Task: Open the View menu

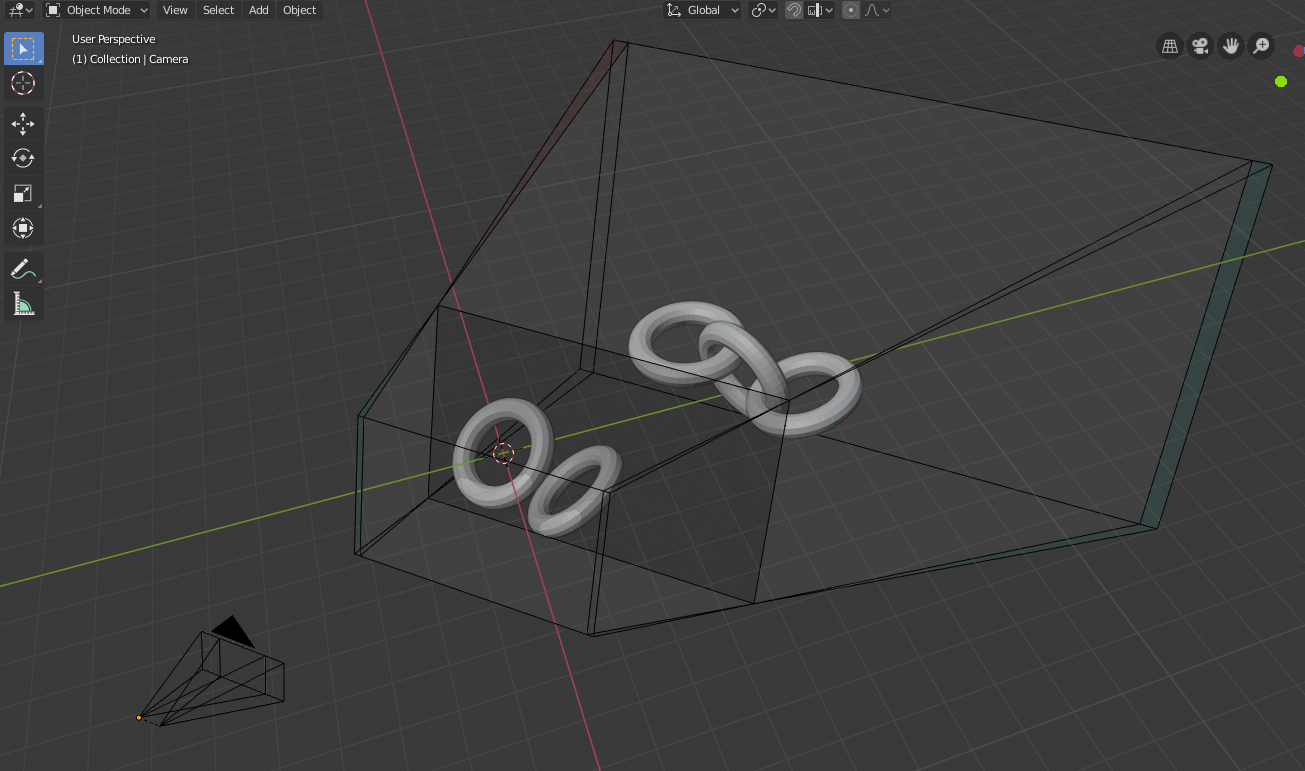Action: [175, 10]
